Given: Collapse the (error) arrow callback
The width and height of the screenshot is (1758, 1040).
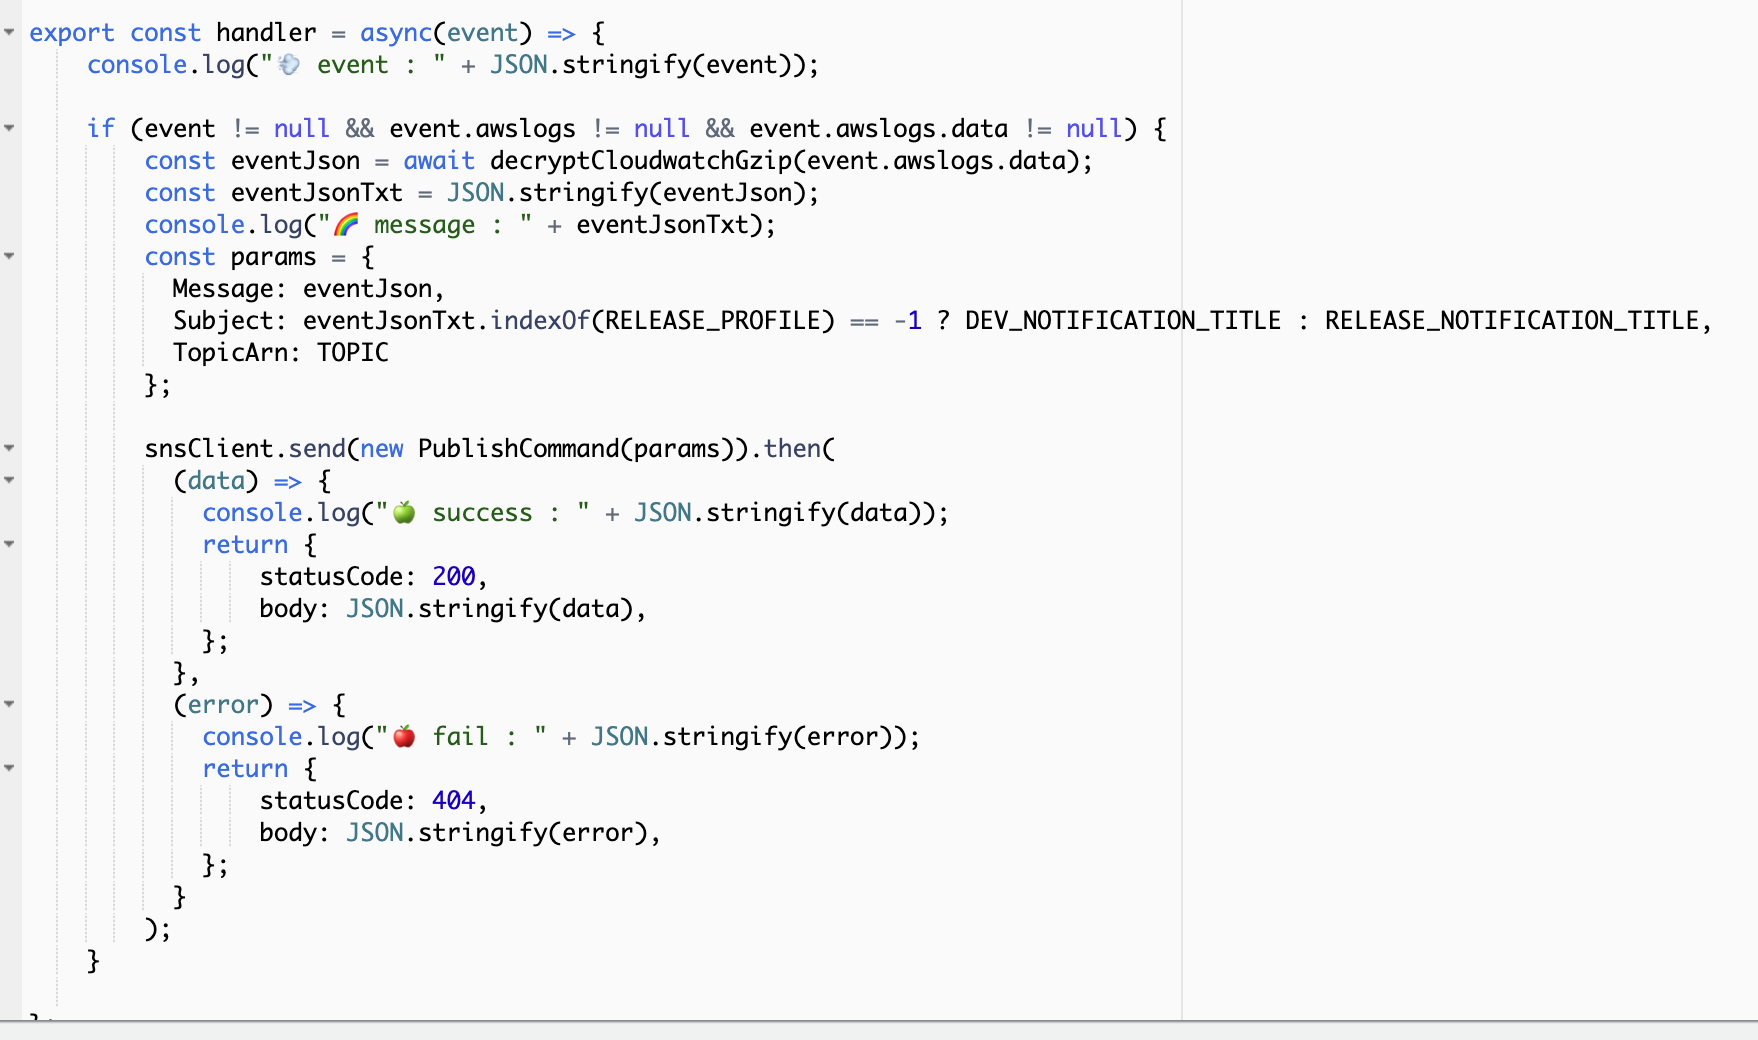Looking at the screenshot, I should [9, 704].
